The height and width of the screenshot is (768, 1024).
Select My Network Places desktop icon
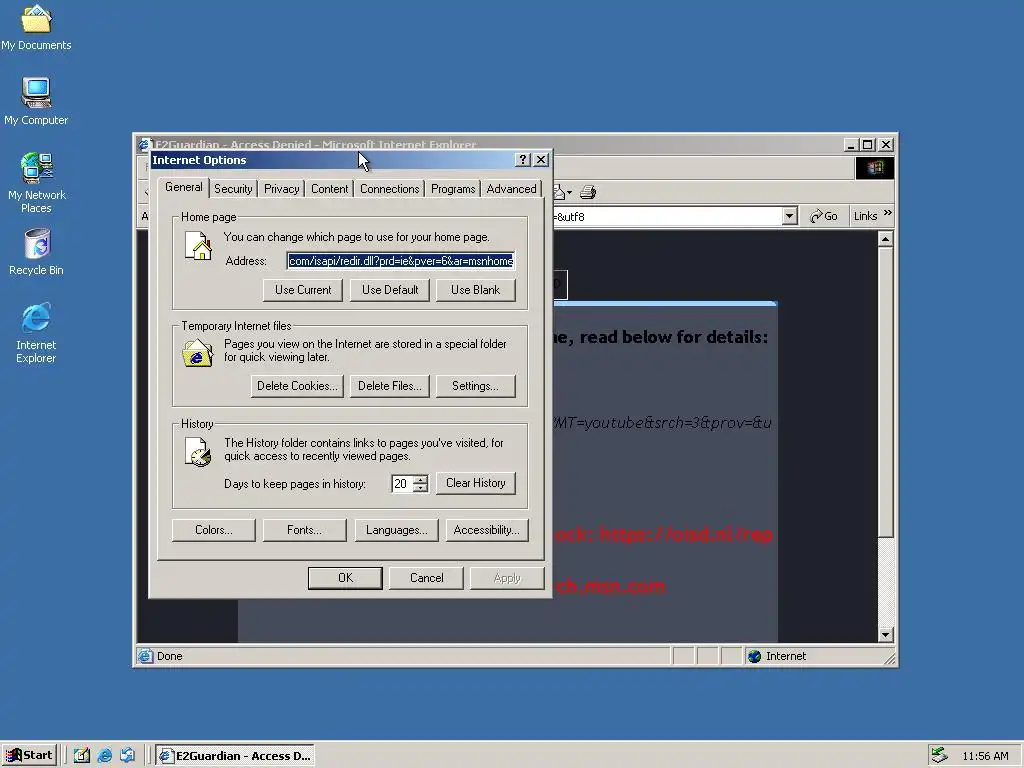point(36,182)
